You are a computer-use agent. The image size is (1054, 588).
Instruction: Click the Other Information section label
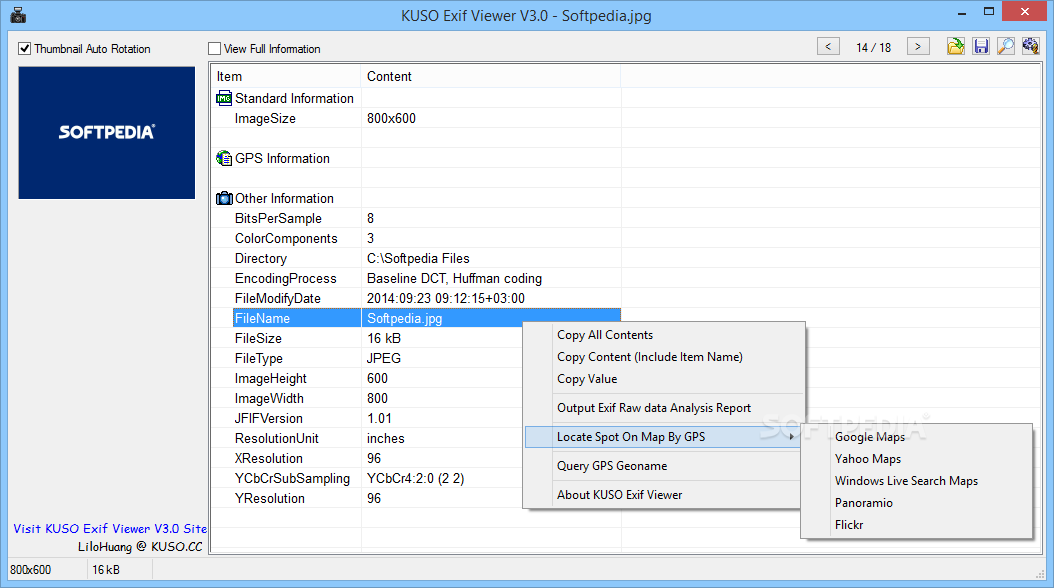[284, 198]
